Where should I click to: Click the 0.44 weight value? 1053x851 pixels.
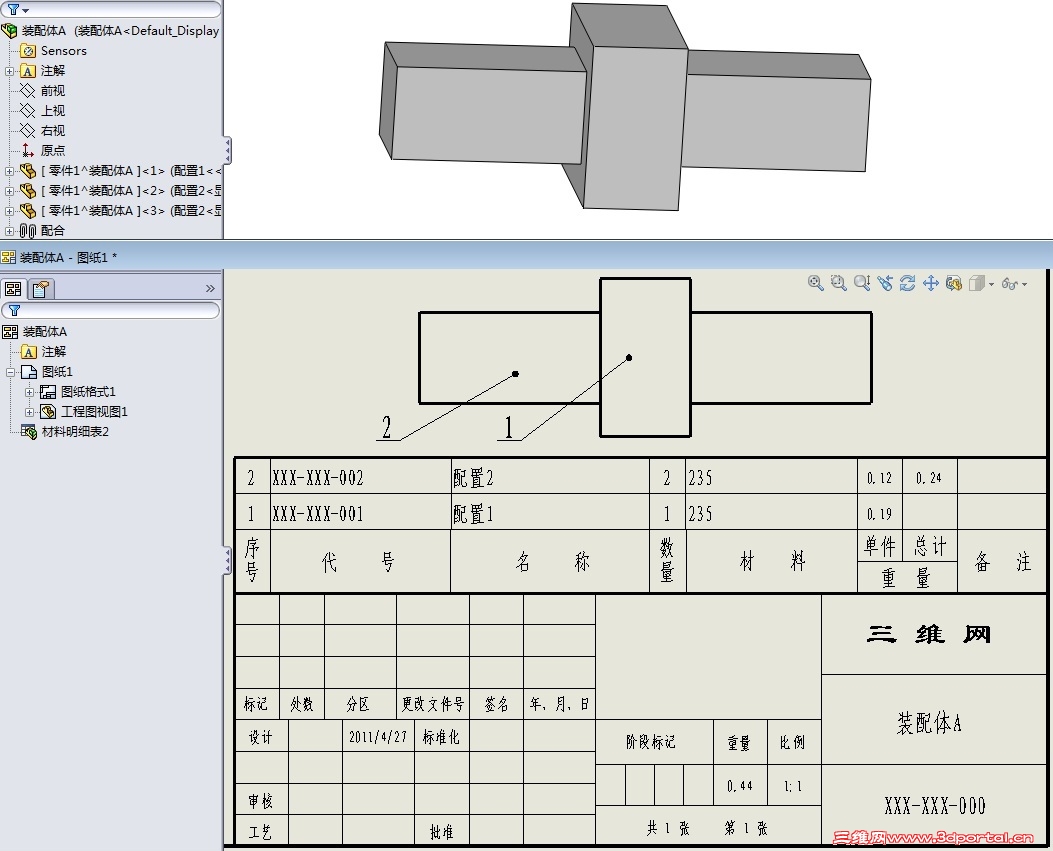(x=739, y=786)
